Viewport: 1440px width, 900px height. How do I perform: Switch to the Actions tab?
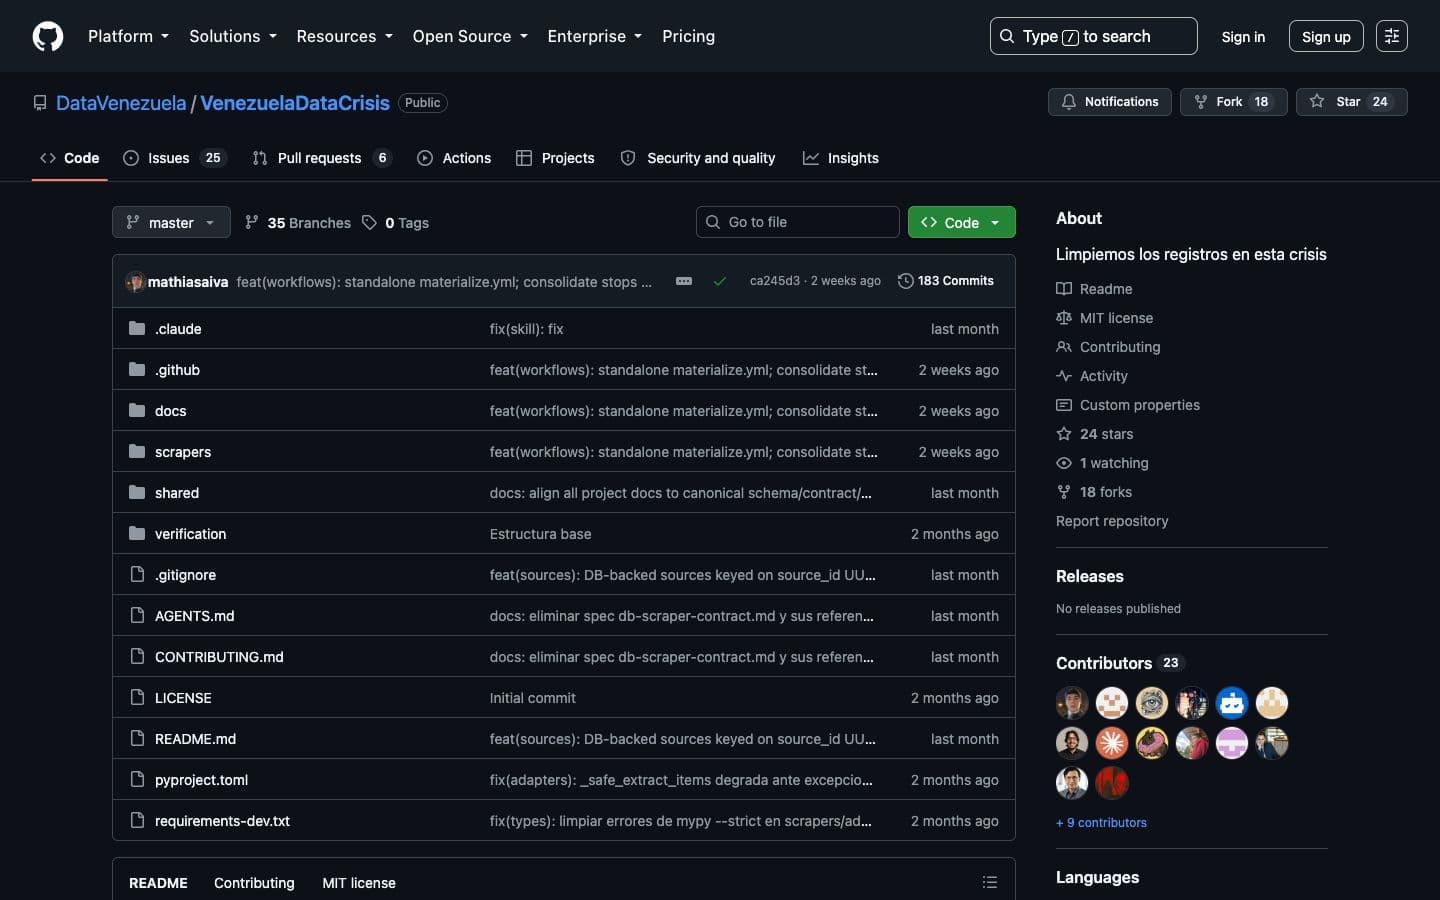(454, 158)
